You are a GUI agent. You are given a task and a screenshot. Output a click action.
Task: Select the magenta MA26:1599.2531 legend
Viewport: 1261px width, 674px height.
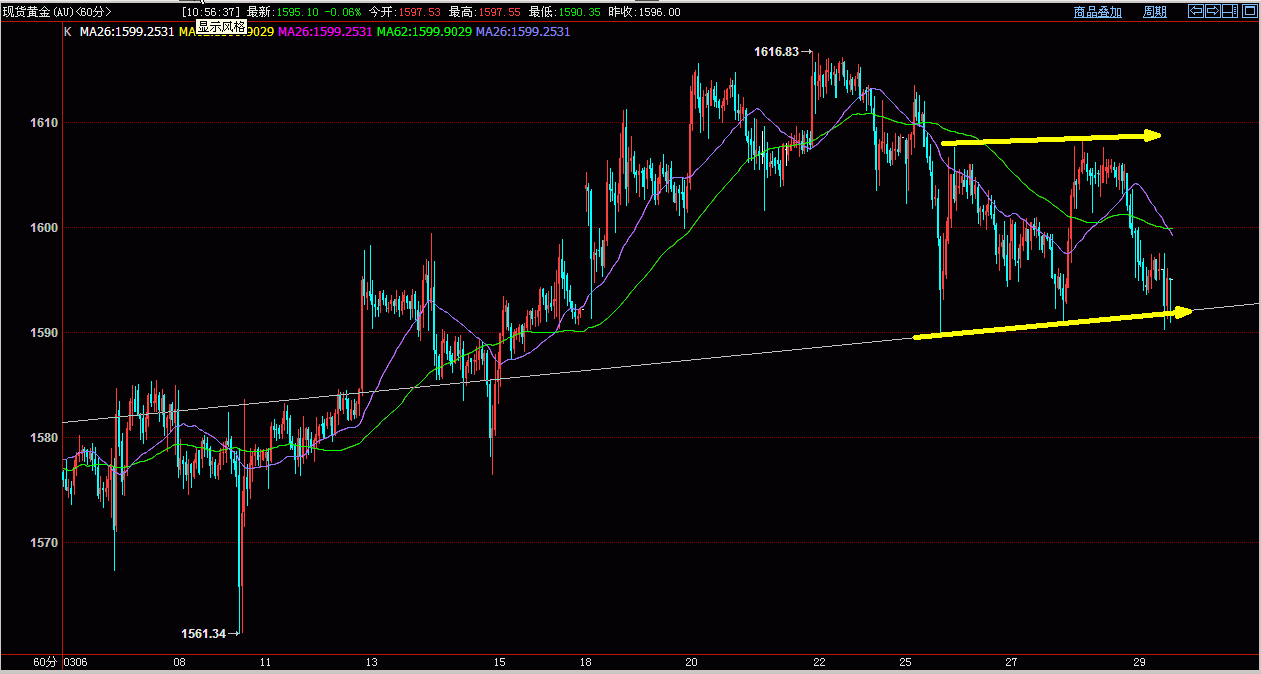325,32
